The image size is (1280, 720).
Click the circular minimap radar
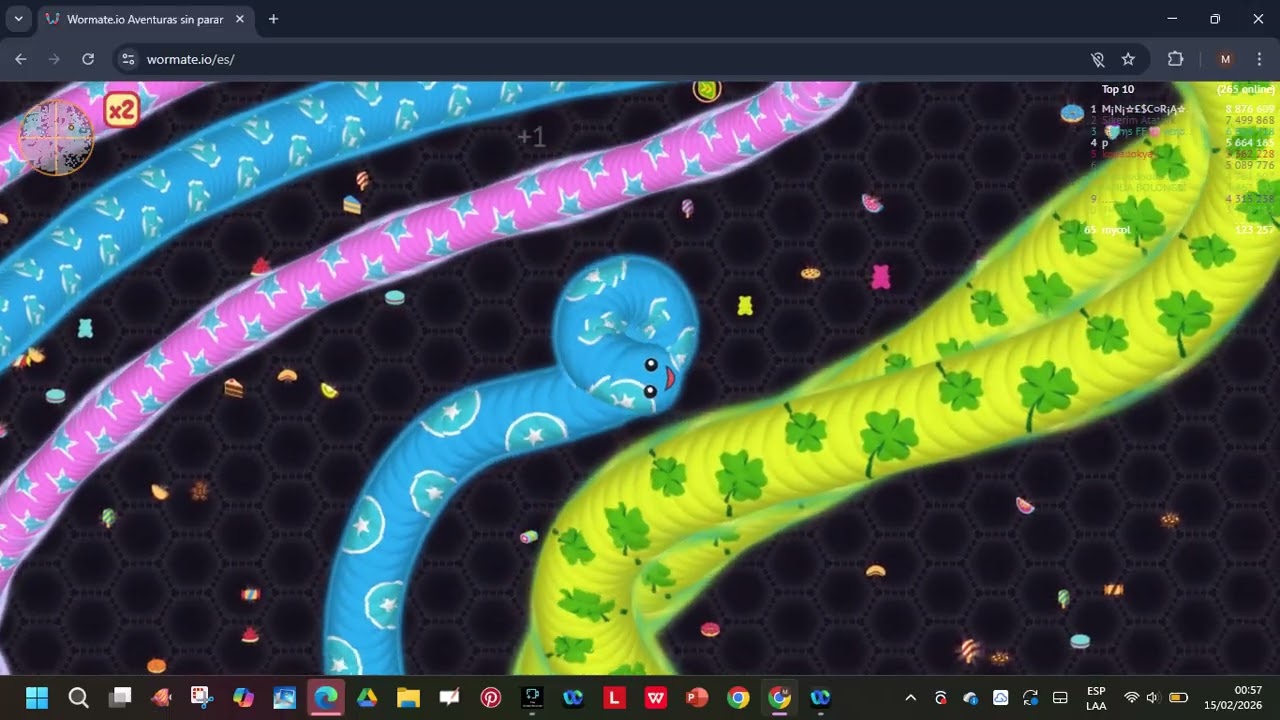pos(57,137)
